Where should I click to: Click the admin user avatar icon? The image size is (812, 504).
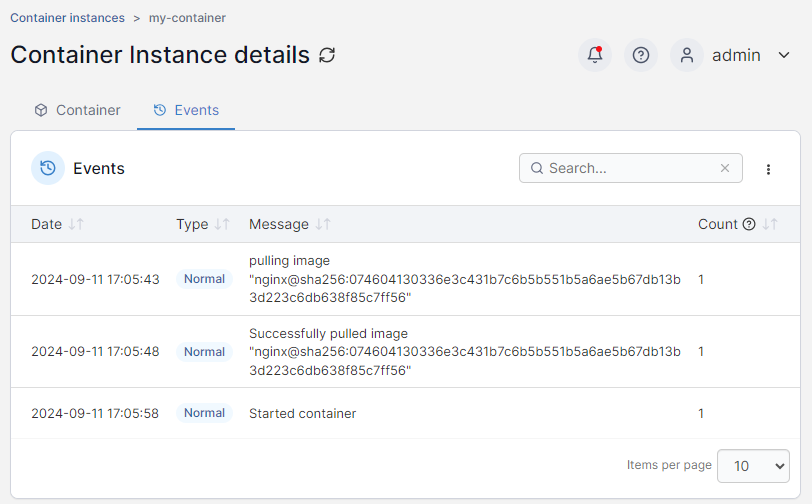coord(687,55)
